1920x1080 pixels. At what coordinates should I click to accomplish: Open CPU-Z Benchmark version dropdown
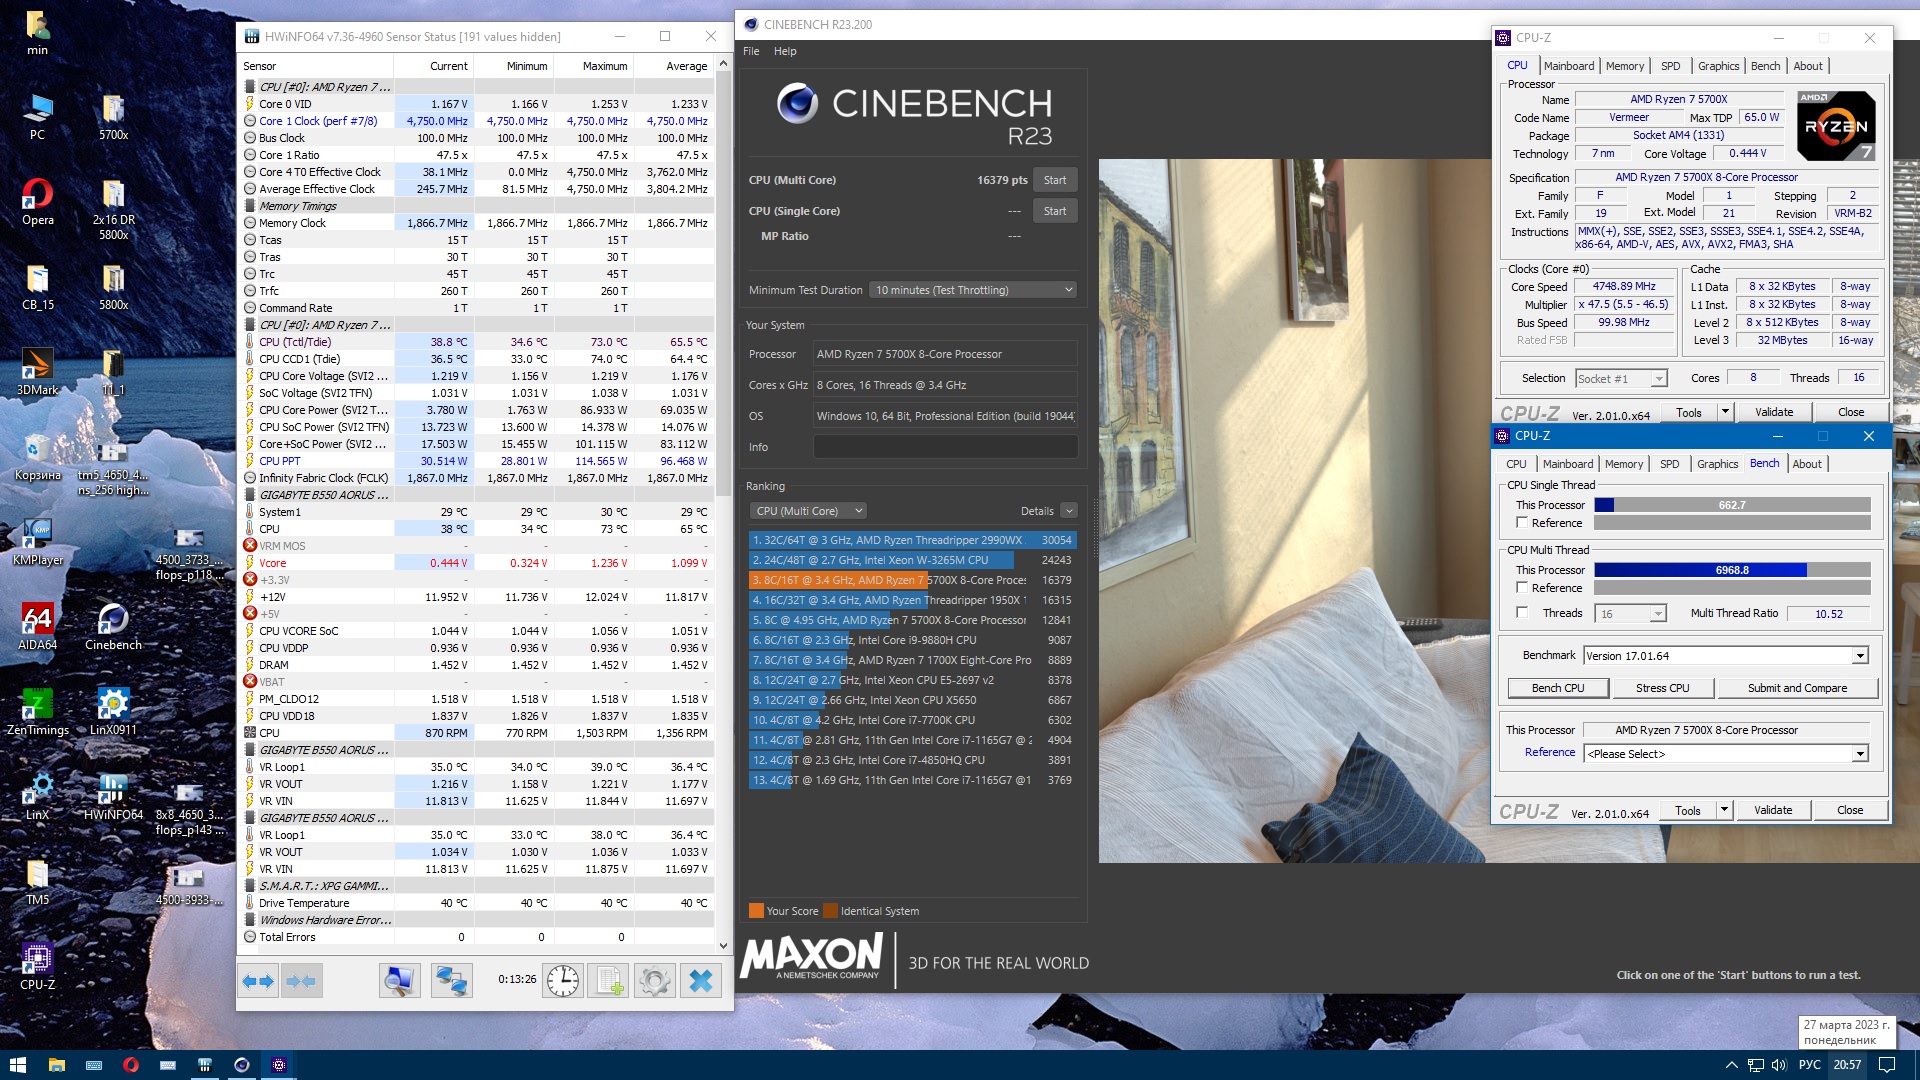(1860, 656)
